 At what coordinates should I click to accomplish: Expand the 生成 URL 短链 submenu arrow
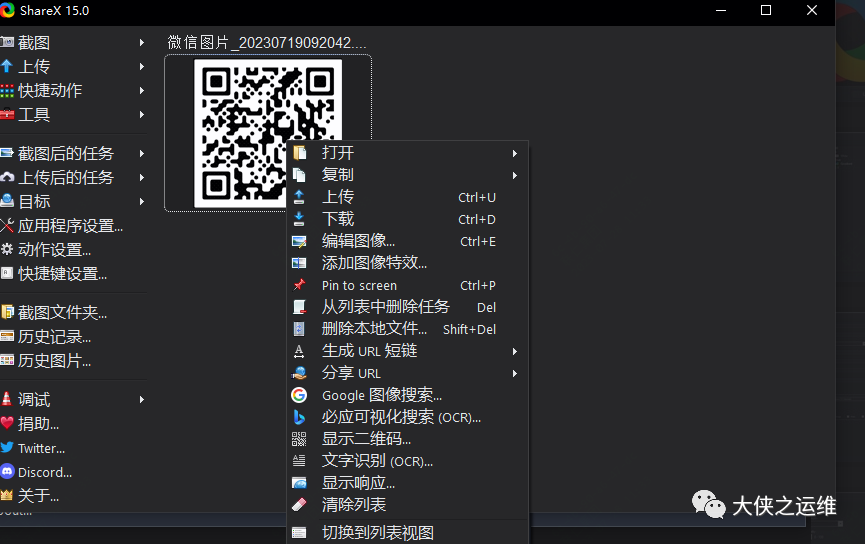515,351
